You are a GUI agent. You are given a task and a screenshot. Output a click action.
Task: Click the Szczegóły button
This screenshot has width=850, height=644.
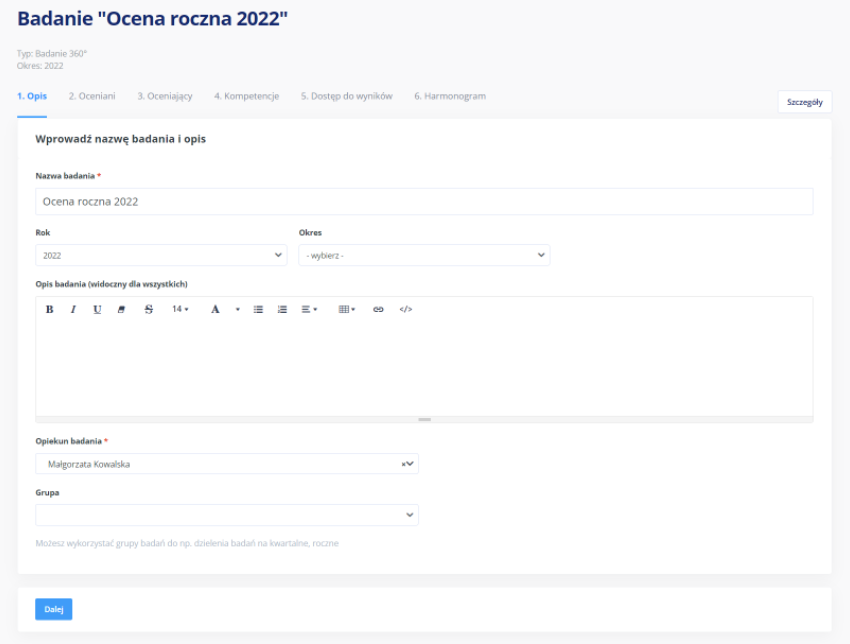804,102
